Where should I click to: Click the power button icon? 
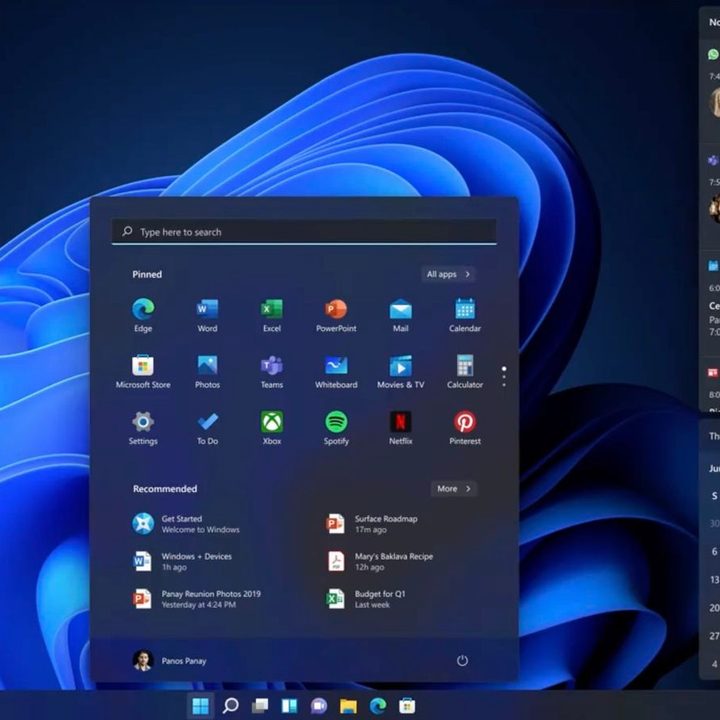point(462,660)
